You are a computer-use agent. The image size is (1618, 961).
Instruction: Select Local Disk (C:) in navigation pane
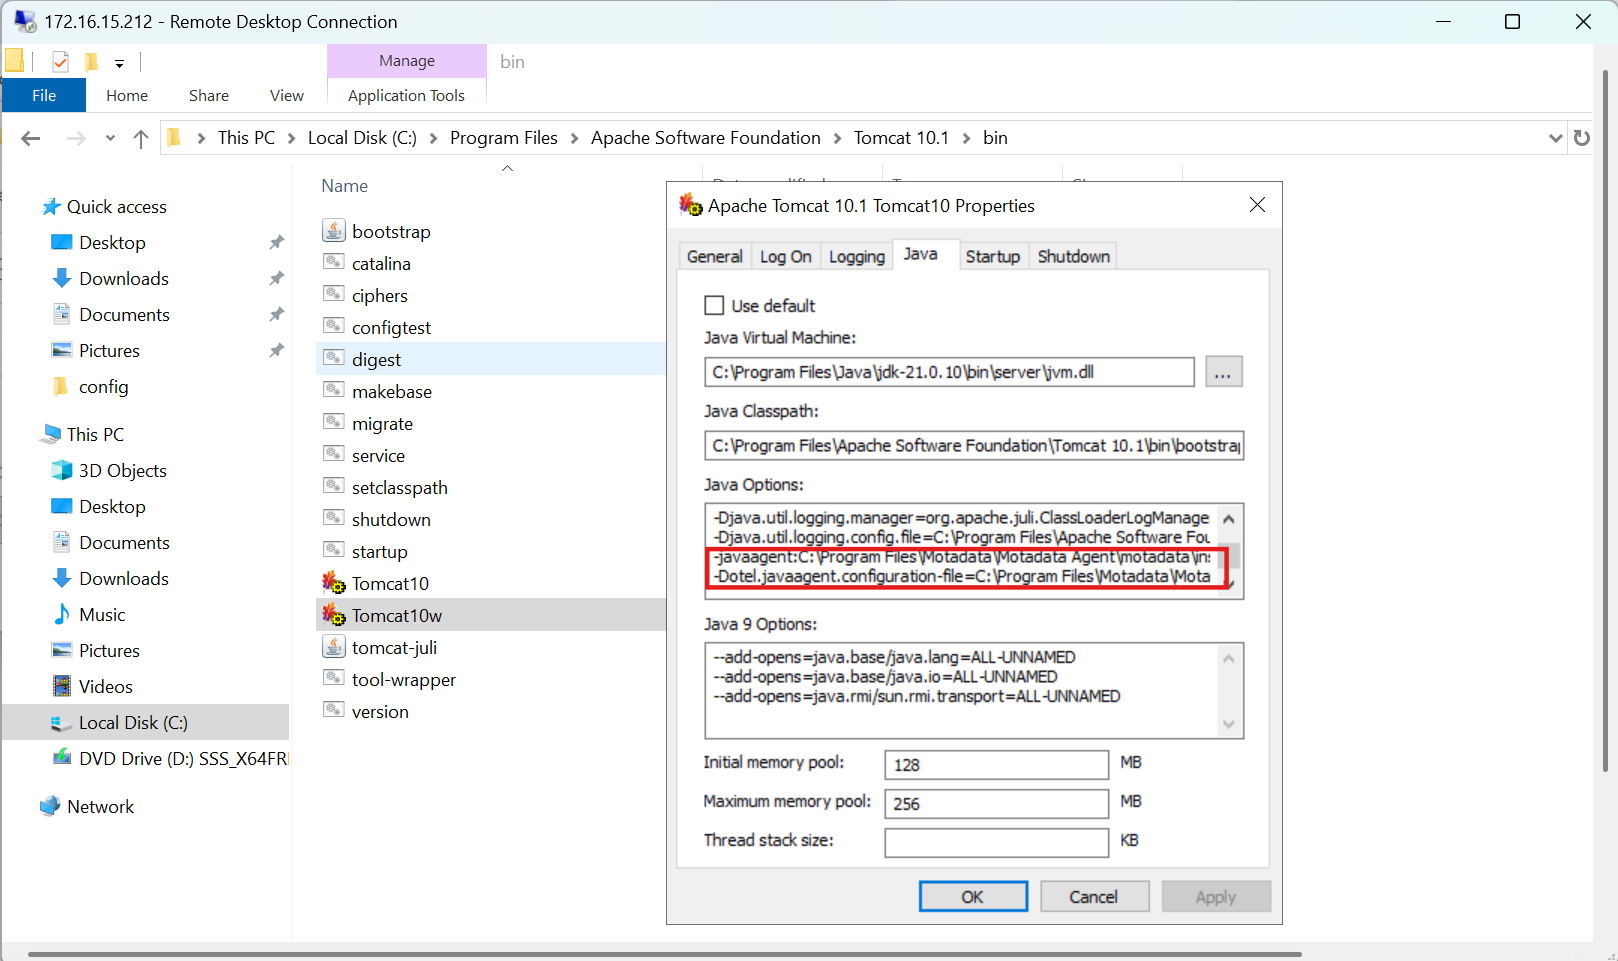pyautogui.click(x=146, y=722)
